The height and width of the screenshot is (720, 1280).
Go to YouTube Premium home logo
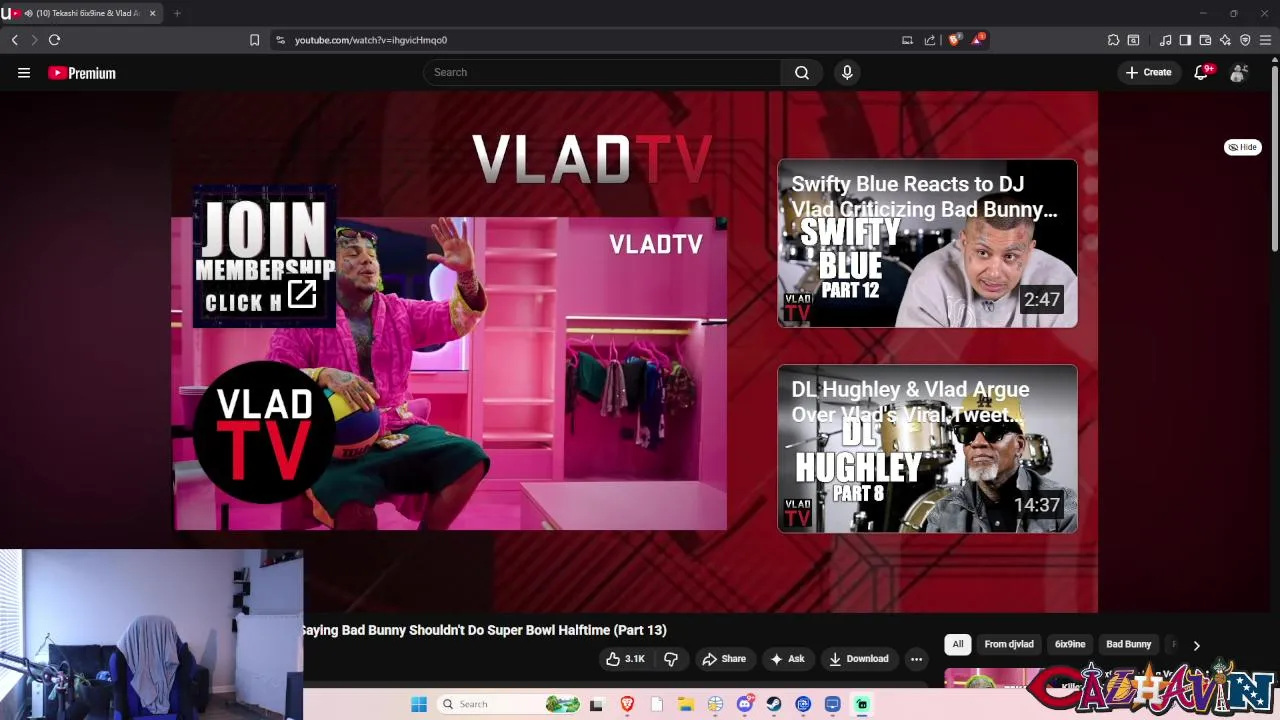pos(82,73)
